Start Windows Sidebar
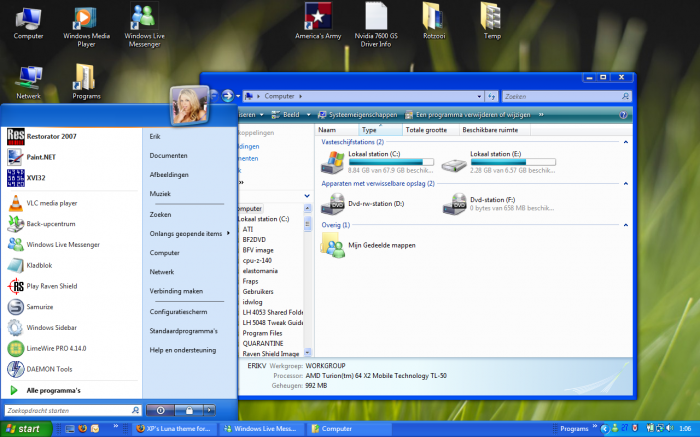Screen dimensions: 700x437 coord(71,328)
